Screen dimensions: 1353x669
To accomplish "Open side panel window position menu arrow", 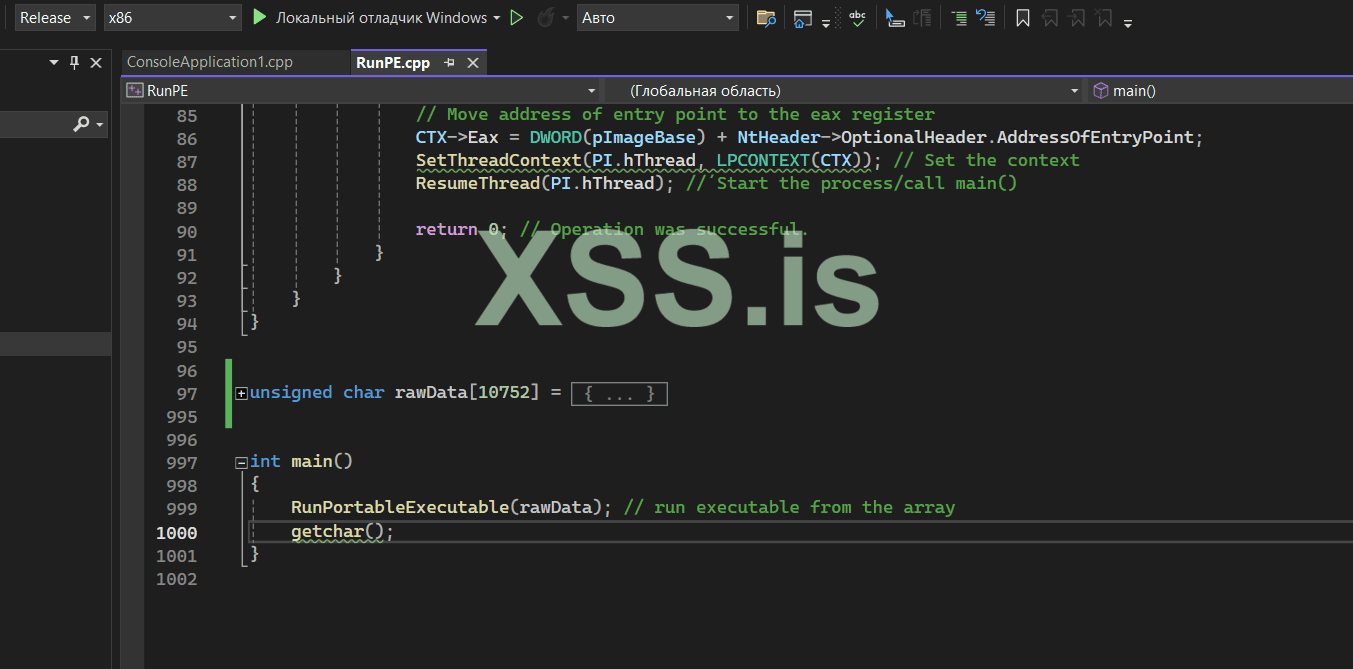I will tap(54, 62).
